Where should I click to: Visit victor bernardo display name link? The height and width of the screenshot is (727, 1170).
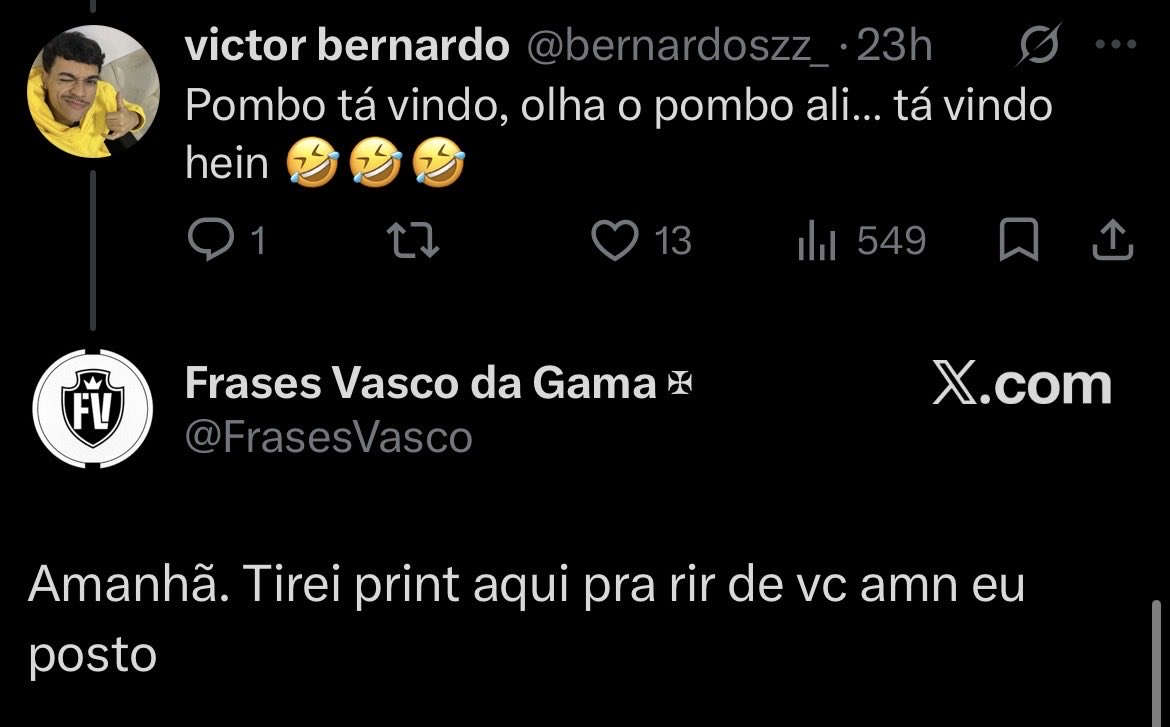(347, 46)
